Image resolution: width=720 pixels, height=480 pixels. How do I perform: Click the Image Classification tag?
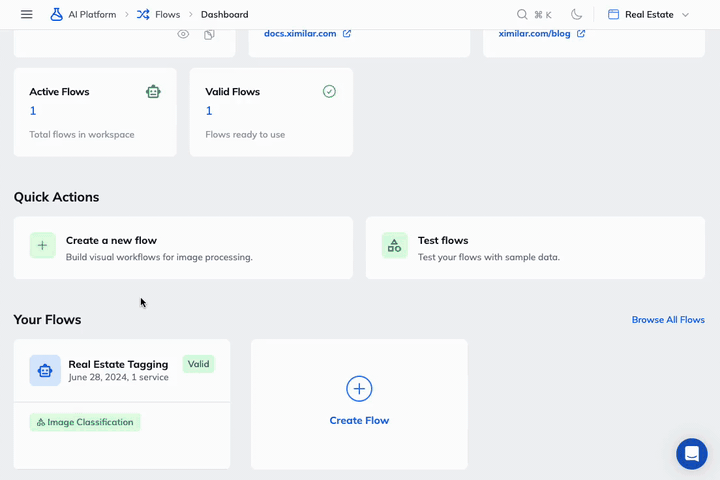(x=85, y=422)
